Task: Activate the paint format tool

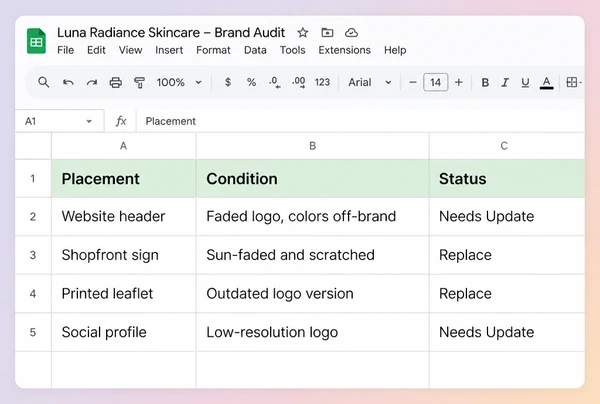Action: (x=139, y=82)
